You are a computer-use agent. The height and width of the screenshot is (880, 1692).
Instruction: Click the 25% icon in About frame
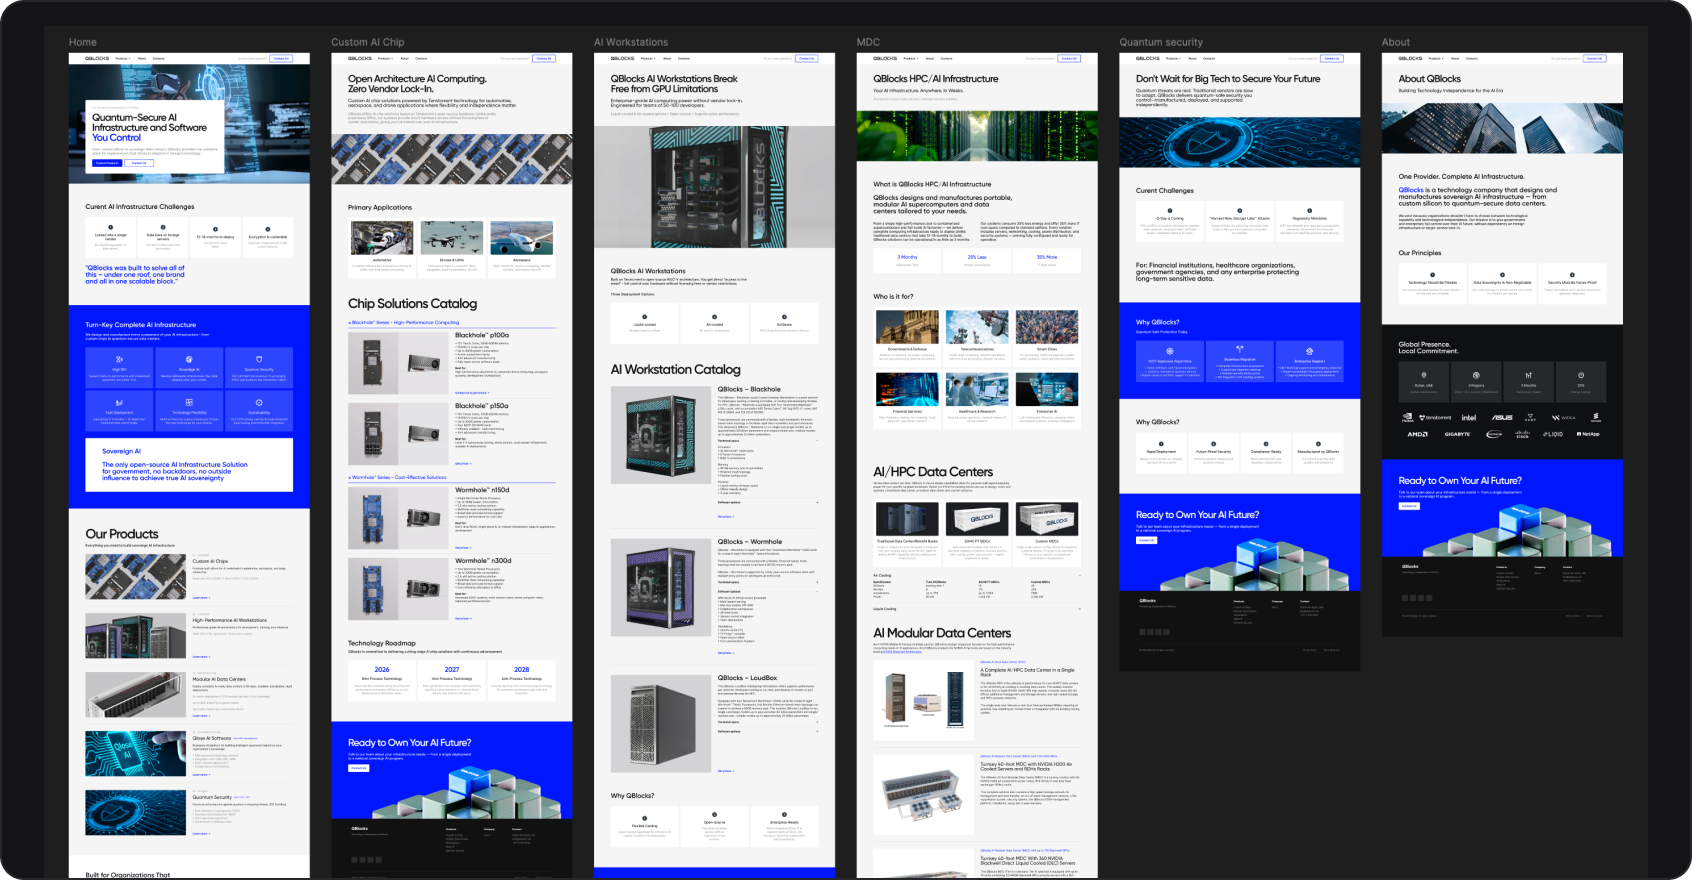(1581, 376)
